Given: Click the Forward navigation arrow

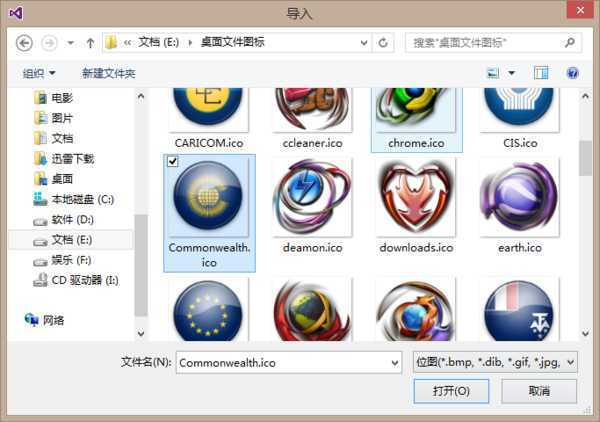Looking at the screenshot, I should (x=49, y=43).
